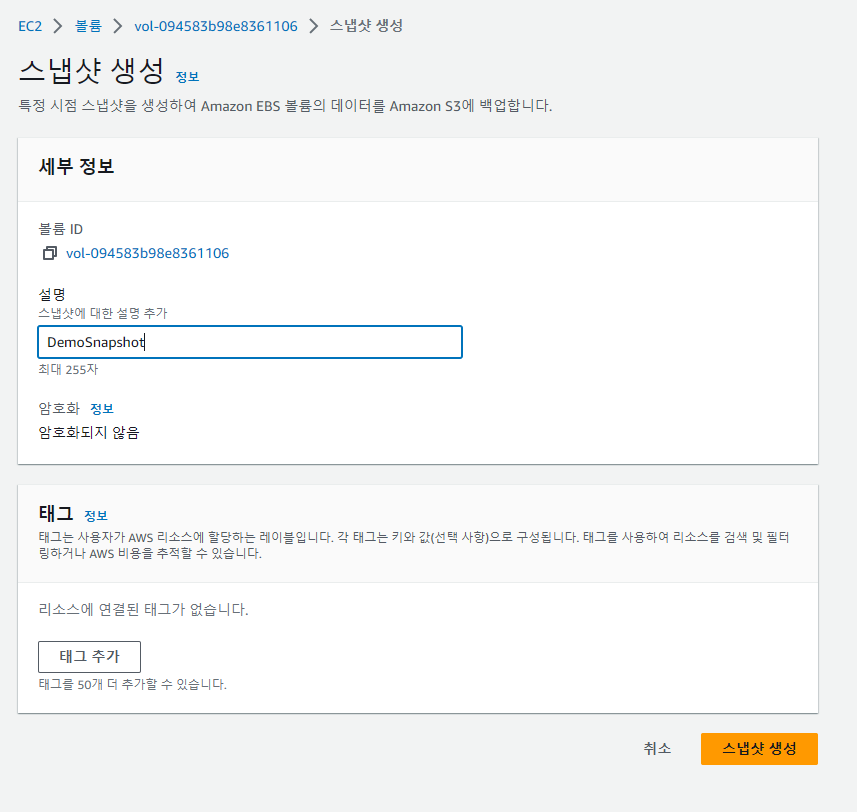Viewport: 857px width, 812px height.
Task: Click the 암호화되지 않음 text
Action: coord(89,433)
